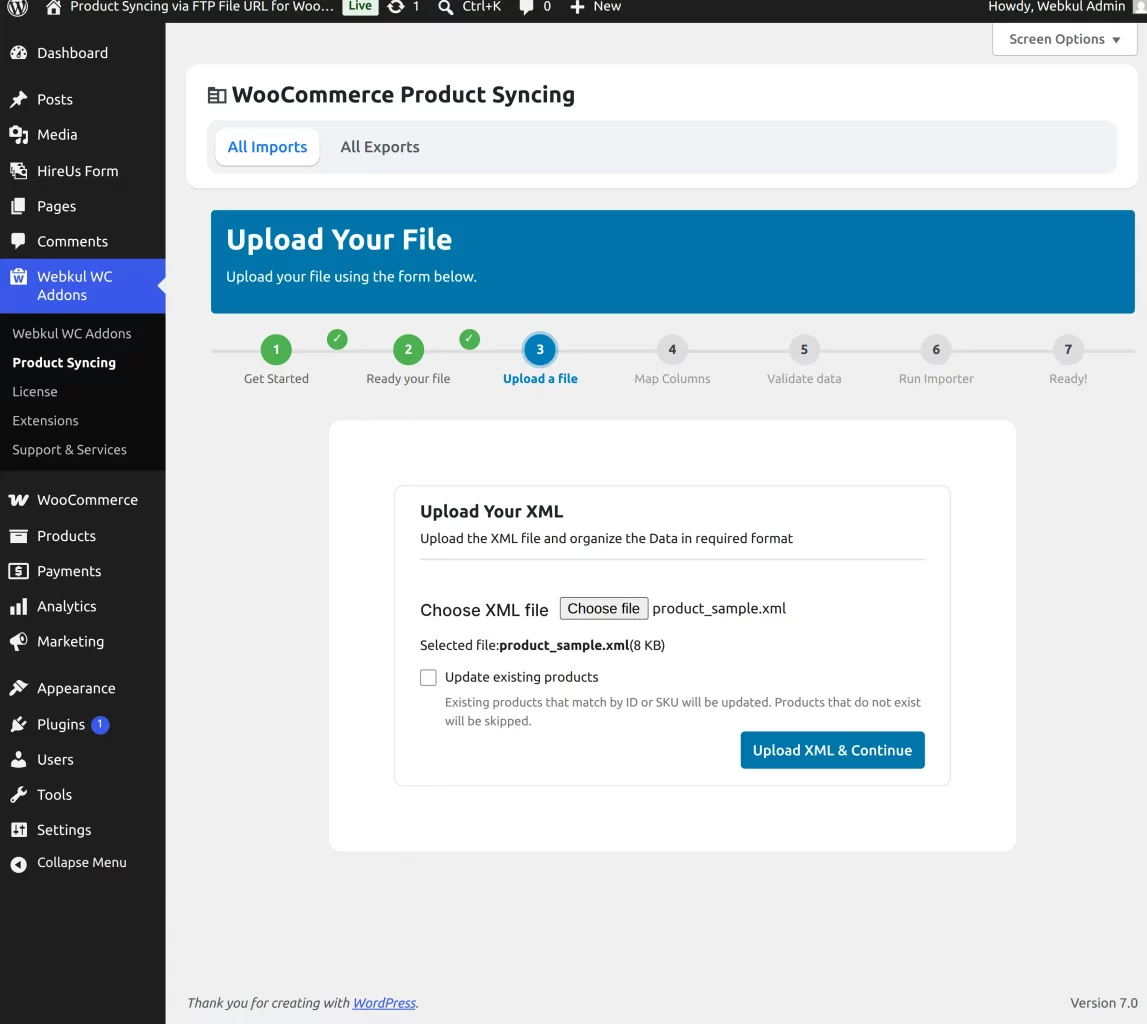Click the product_sample.xml file name text
1147x1024 pixels.
[719, 609]
